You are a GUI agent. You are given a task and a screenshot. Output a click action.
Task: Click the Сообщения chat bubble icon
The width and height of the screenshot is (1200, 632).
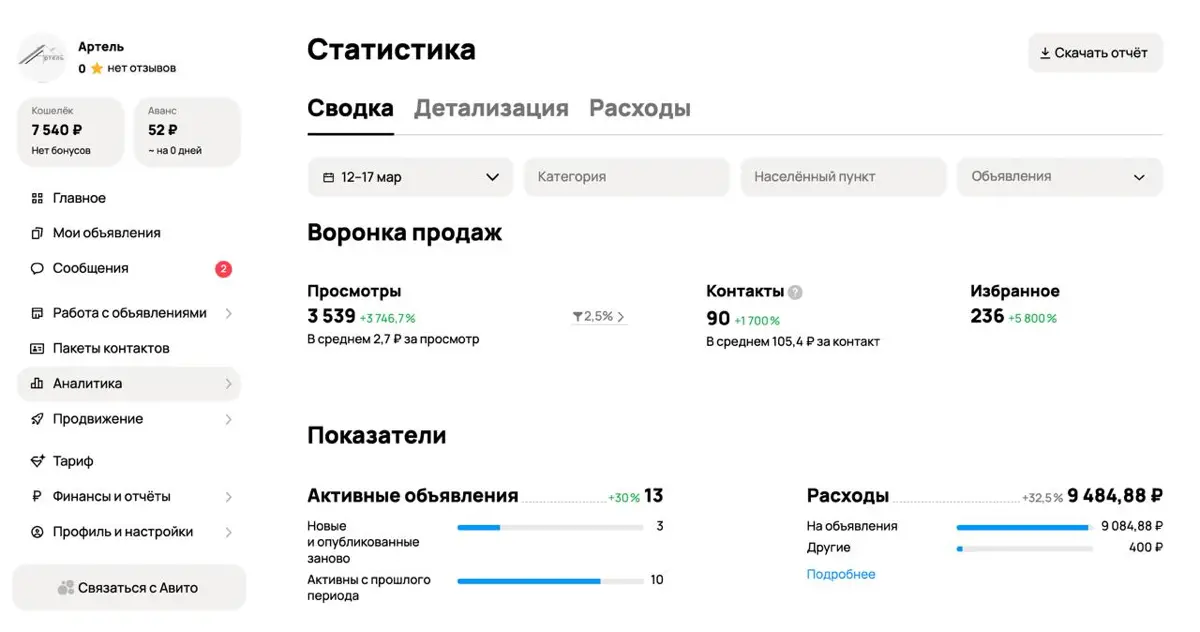coord(37,268)
